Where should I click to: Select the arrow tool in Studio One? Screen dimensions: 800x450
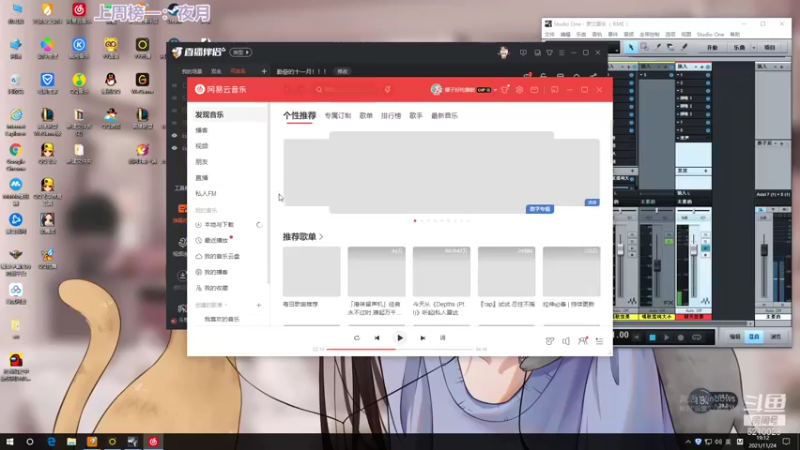[x=631, y=47]
